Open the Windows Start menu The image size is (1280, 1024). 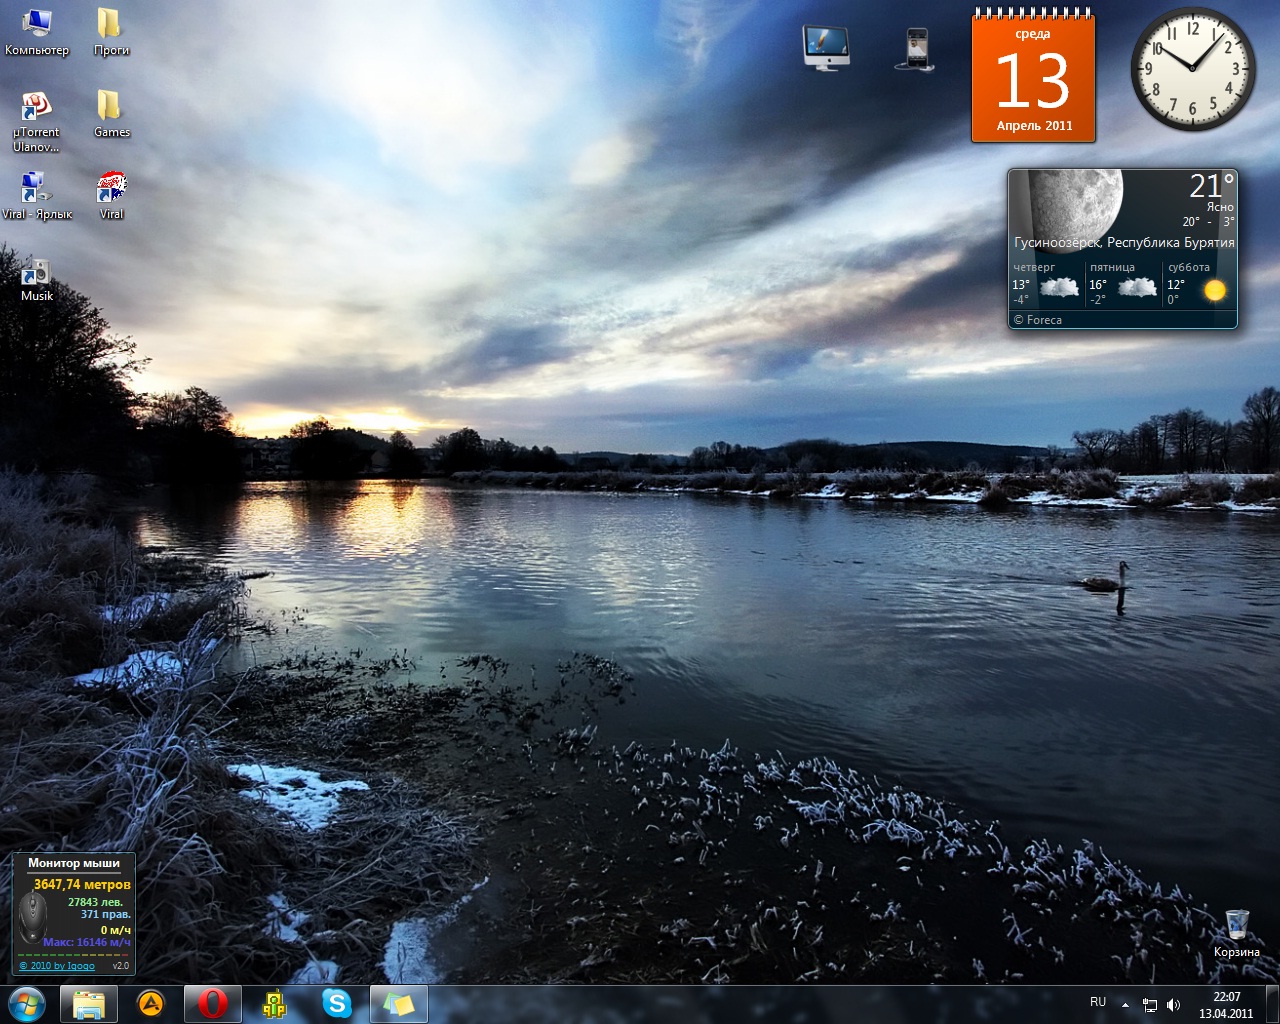pyautogui.click(x=27, y=1004)
